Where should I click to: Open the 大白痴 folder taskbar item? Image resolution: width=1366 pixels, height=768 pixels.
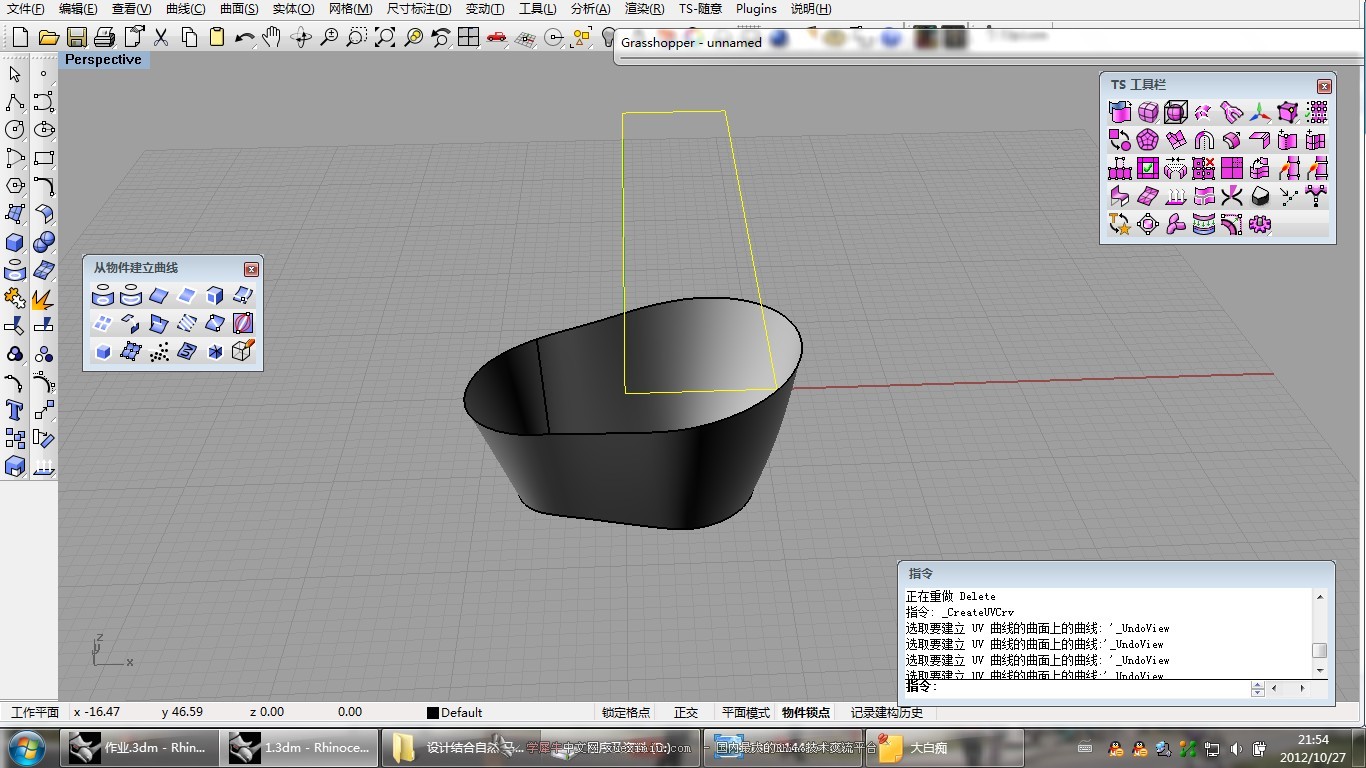click(x=943, y=748)
